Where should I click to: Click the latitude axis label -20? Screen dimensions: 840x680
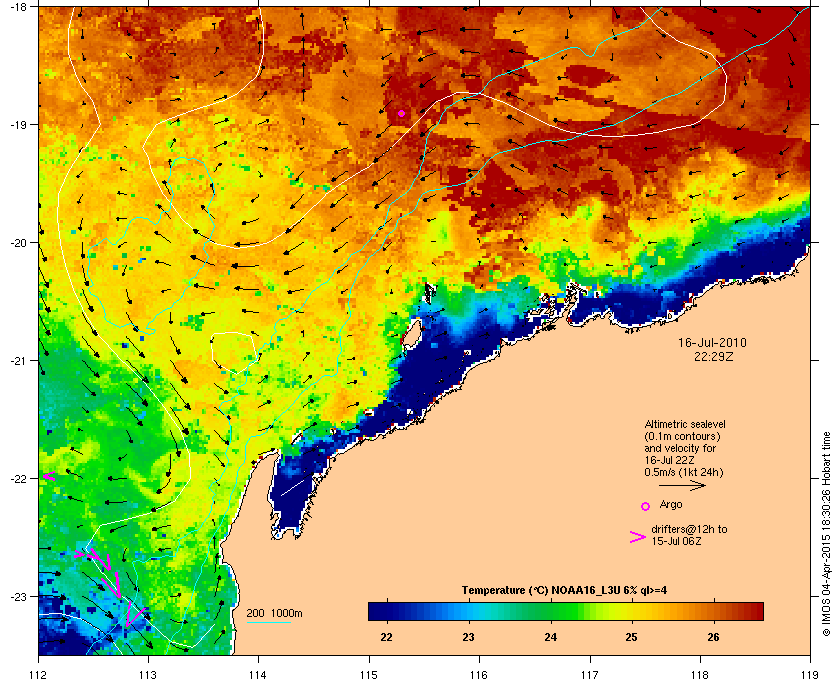coord(19,242)
